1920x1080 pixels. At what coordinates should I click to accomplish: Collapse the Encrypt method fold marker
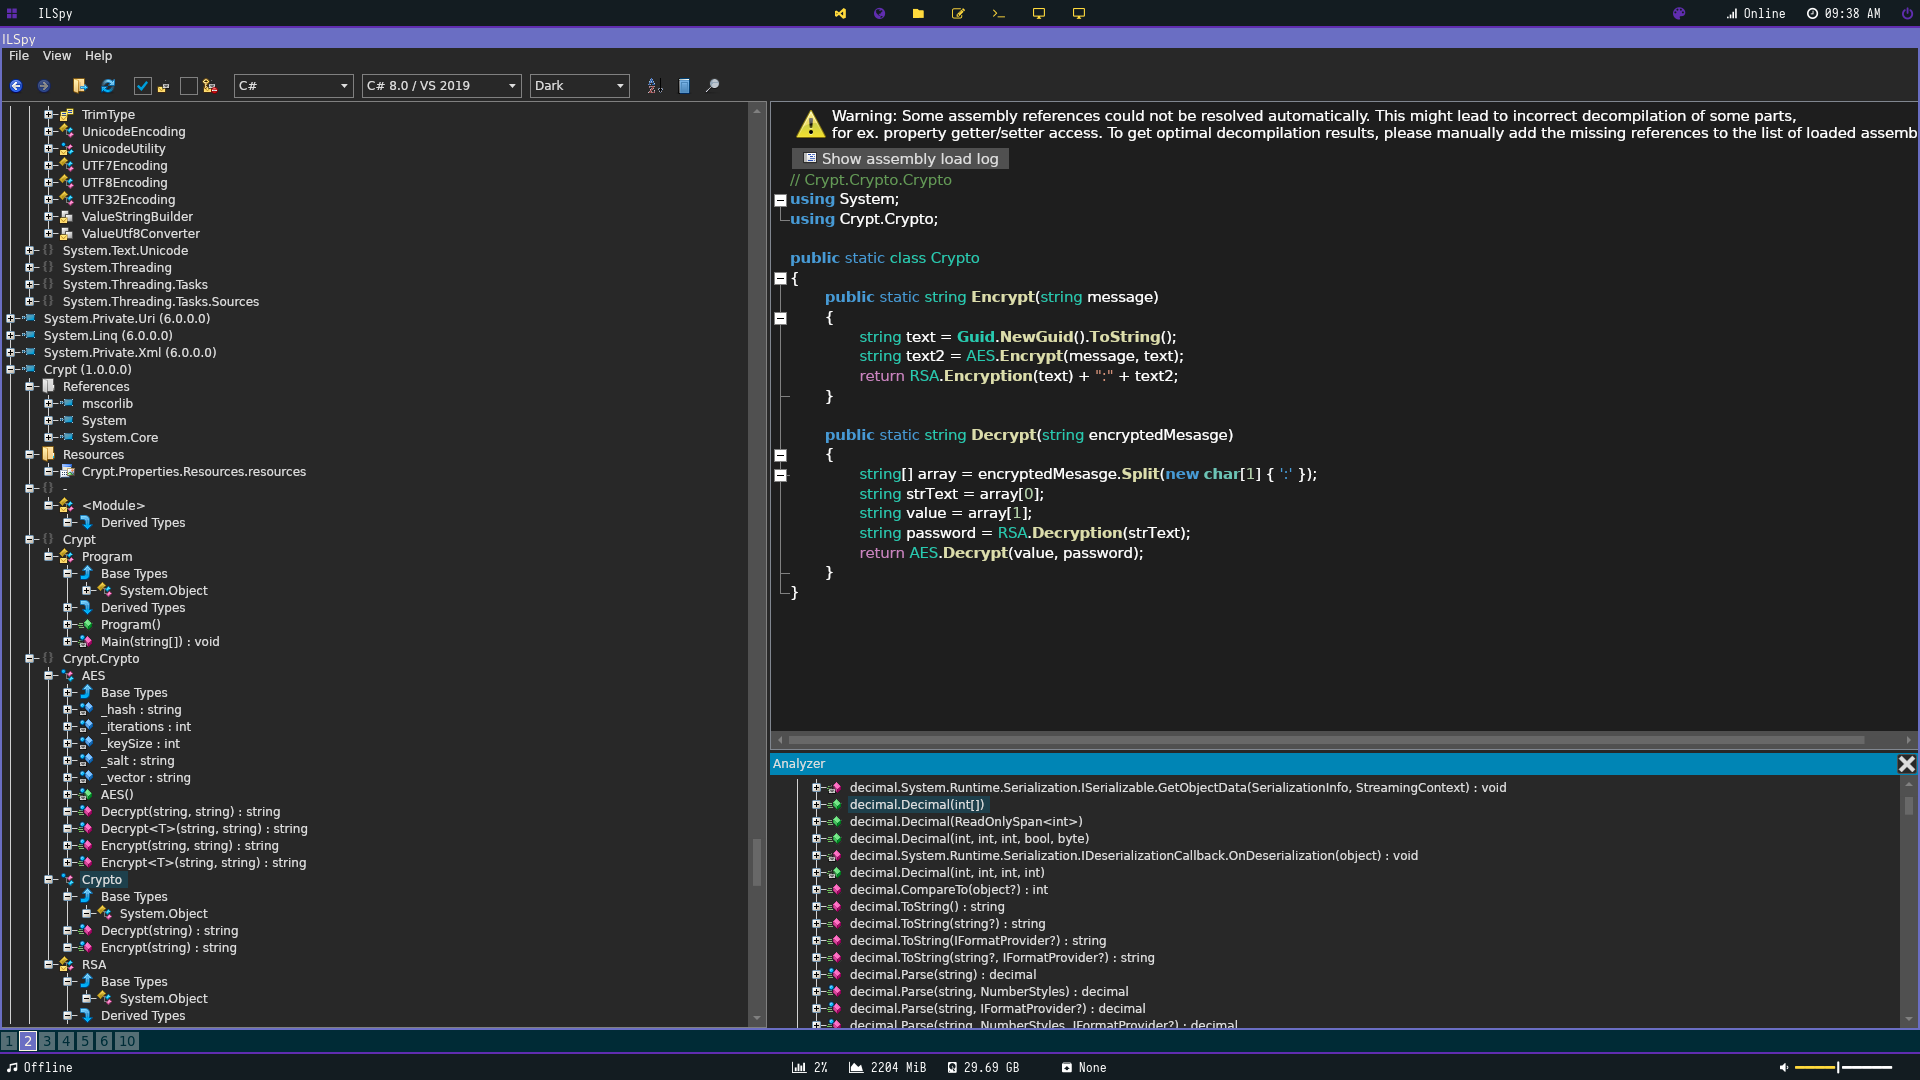click(781, 319)
